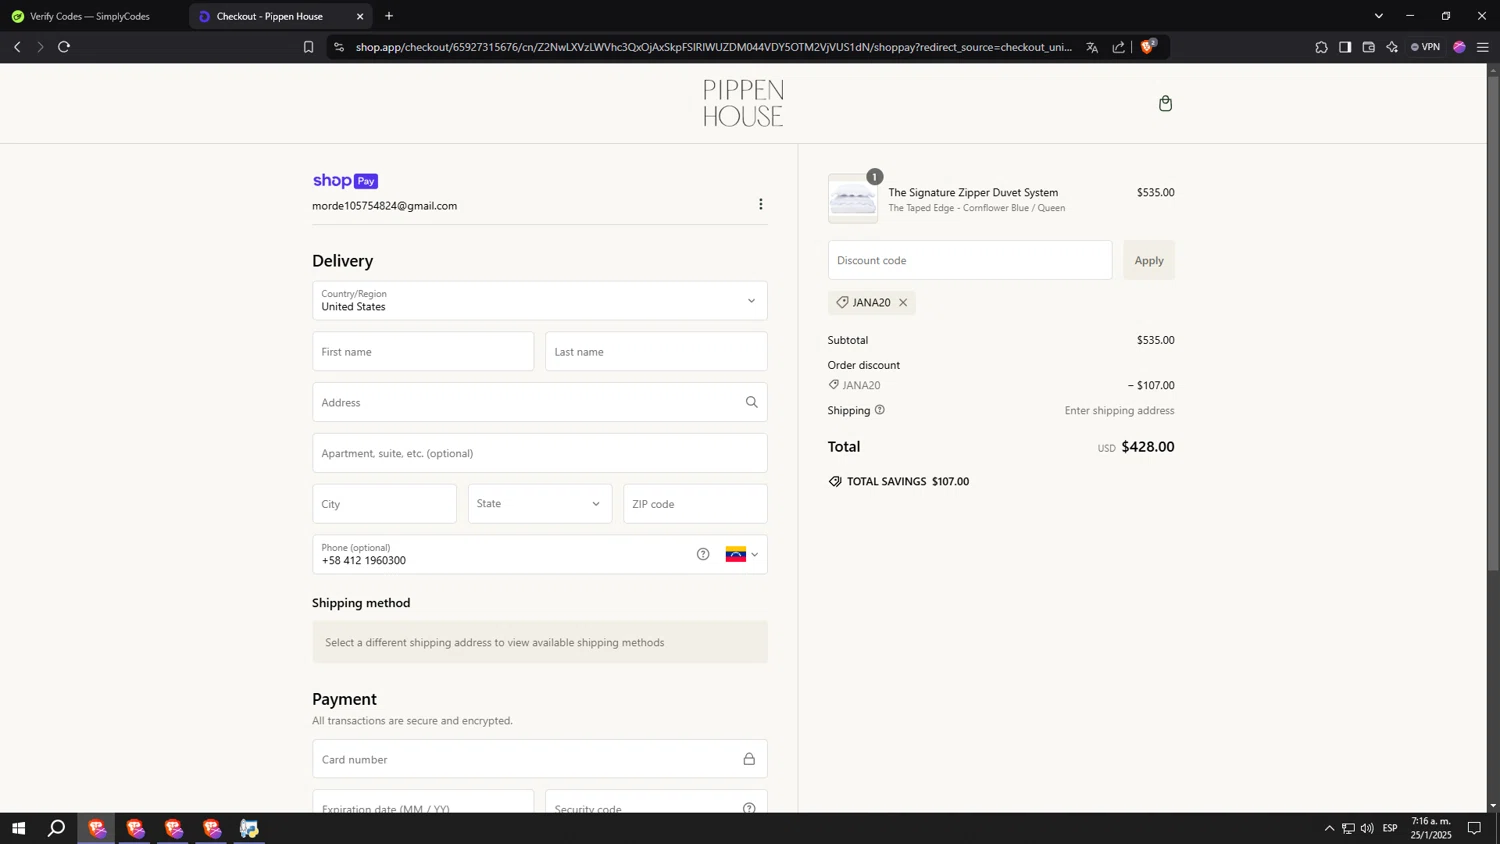View site information icon in address bar

(339, 47)
